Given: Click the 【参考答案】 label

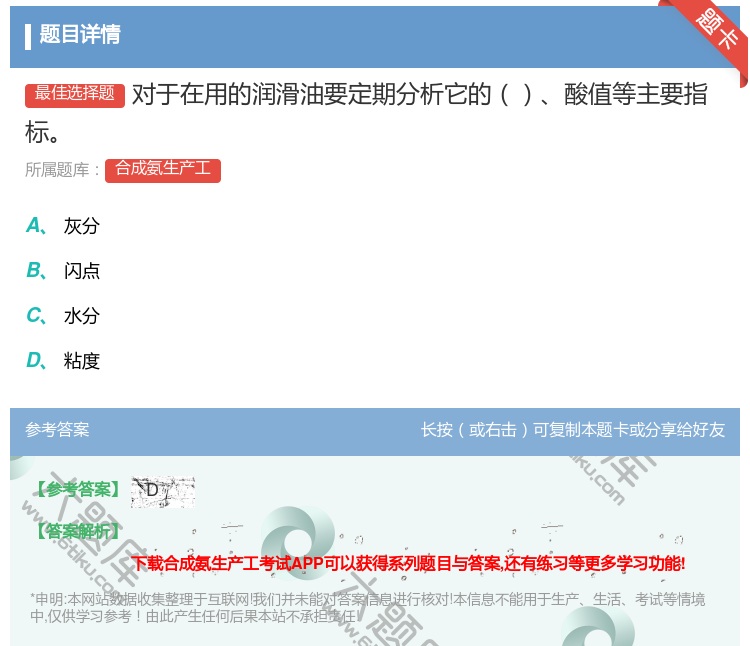Looking at the screenshot, I should click(x=77, y=490).
